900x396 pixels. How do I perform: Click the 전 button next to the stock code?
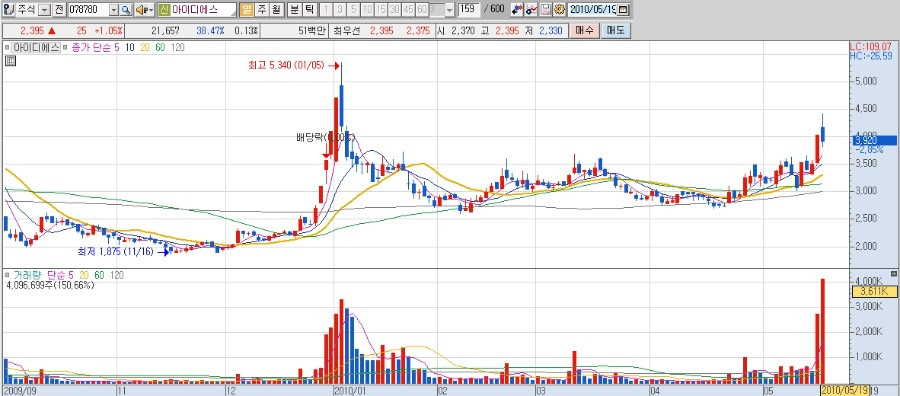pos(59,10)
